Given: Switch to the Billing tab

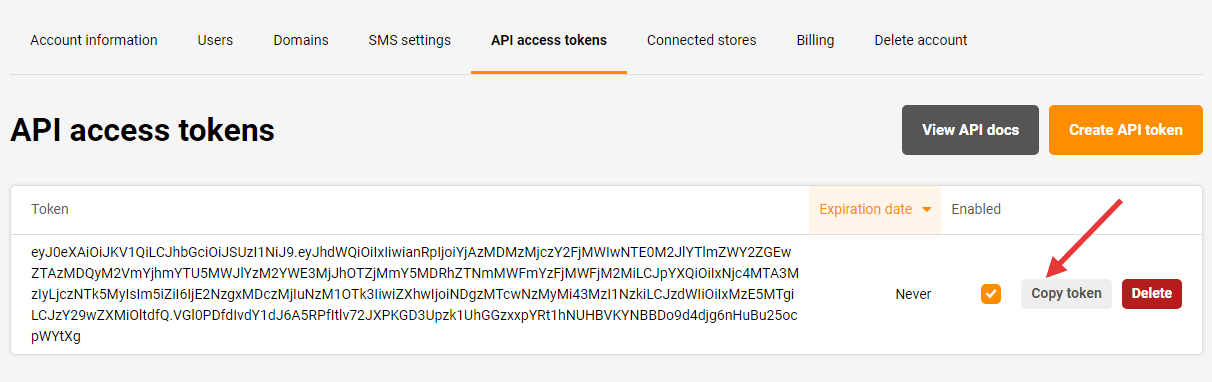Looking at the screenshot, I should pos(816,40).
